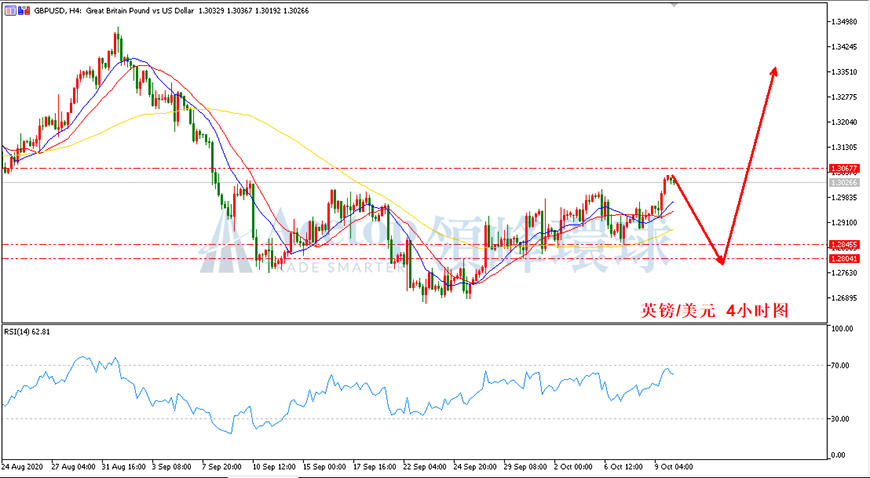Click the 24 Aug 2020 date label

click(x=22, y=466)
